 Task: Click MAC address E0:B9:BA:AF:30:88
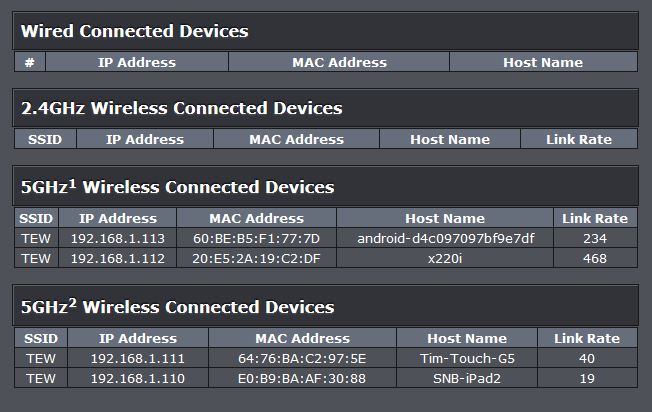[302, 378]
